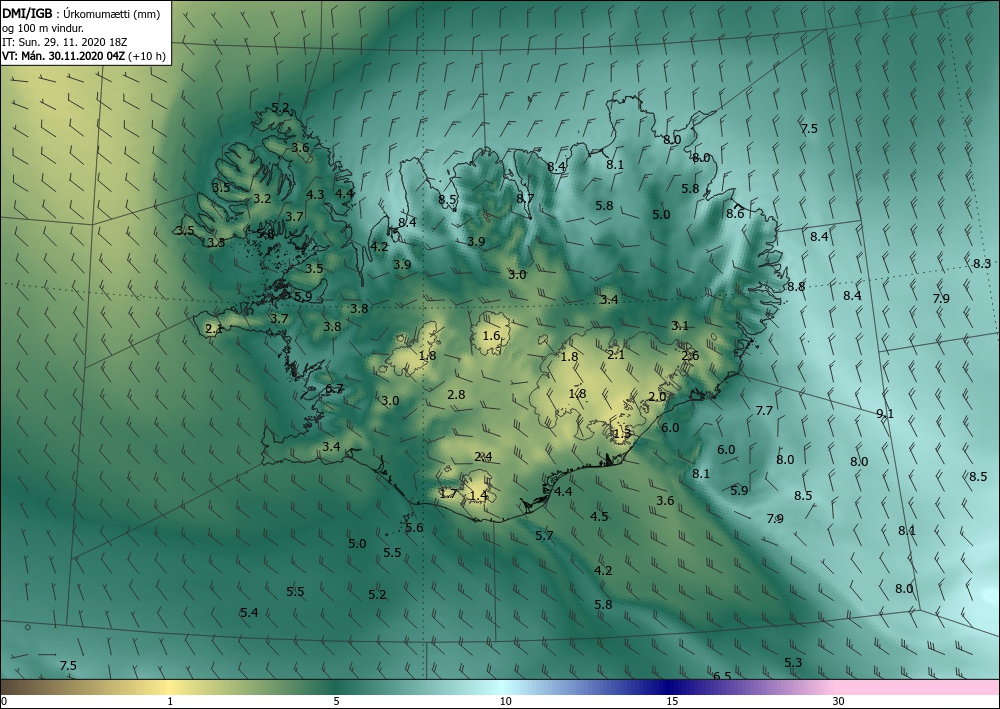Image resolution: width=1000 pixels, height=709 pixels.
Task: Click the 1.6 value on the ice cap
Action: pos(491,336)
